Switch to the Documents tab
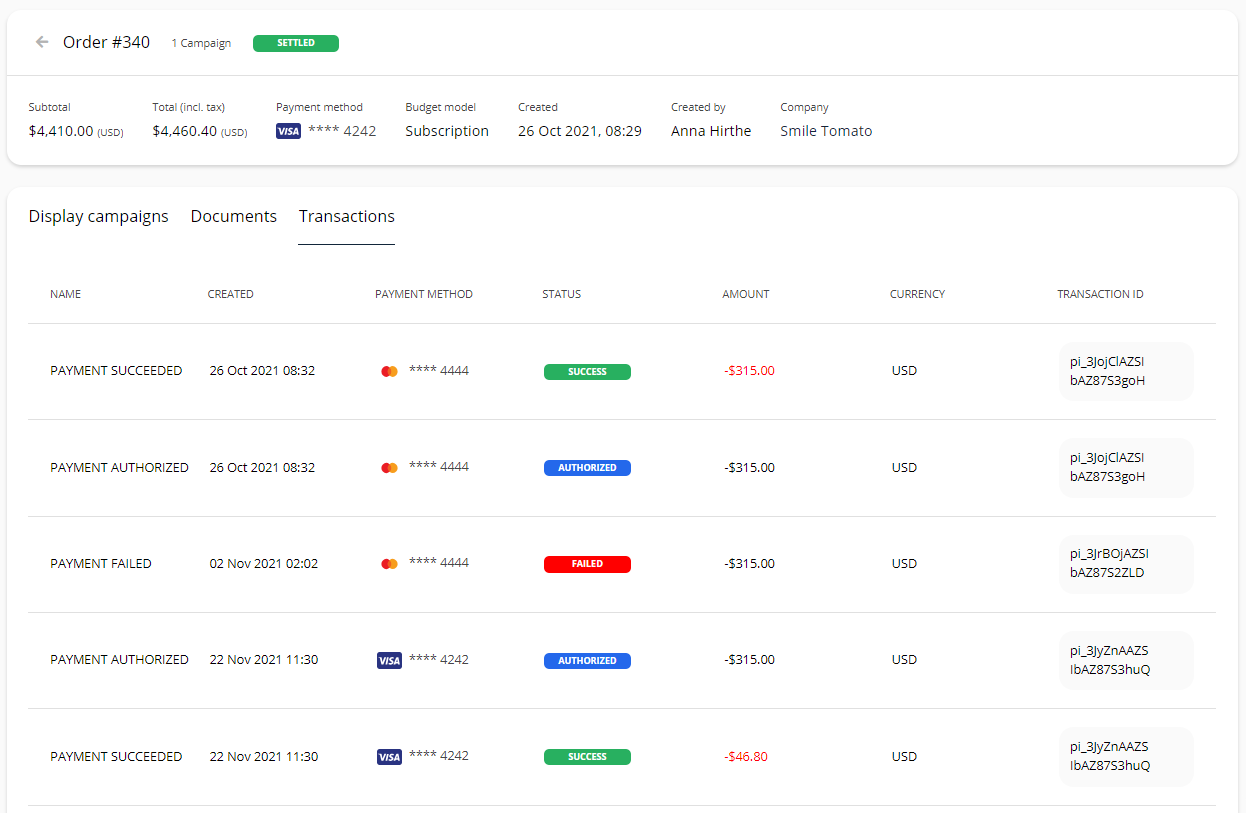This screenshot has height=813, width=1246. (233, 216)
